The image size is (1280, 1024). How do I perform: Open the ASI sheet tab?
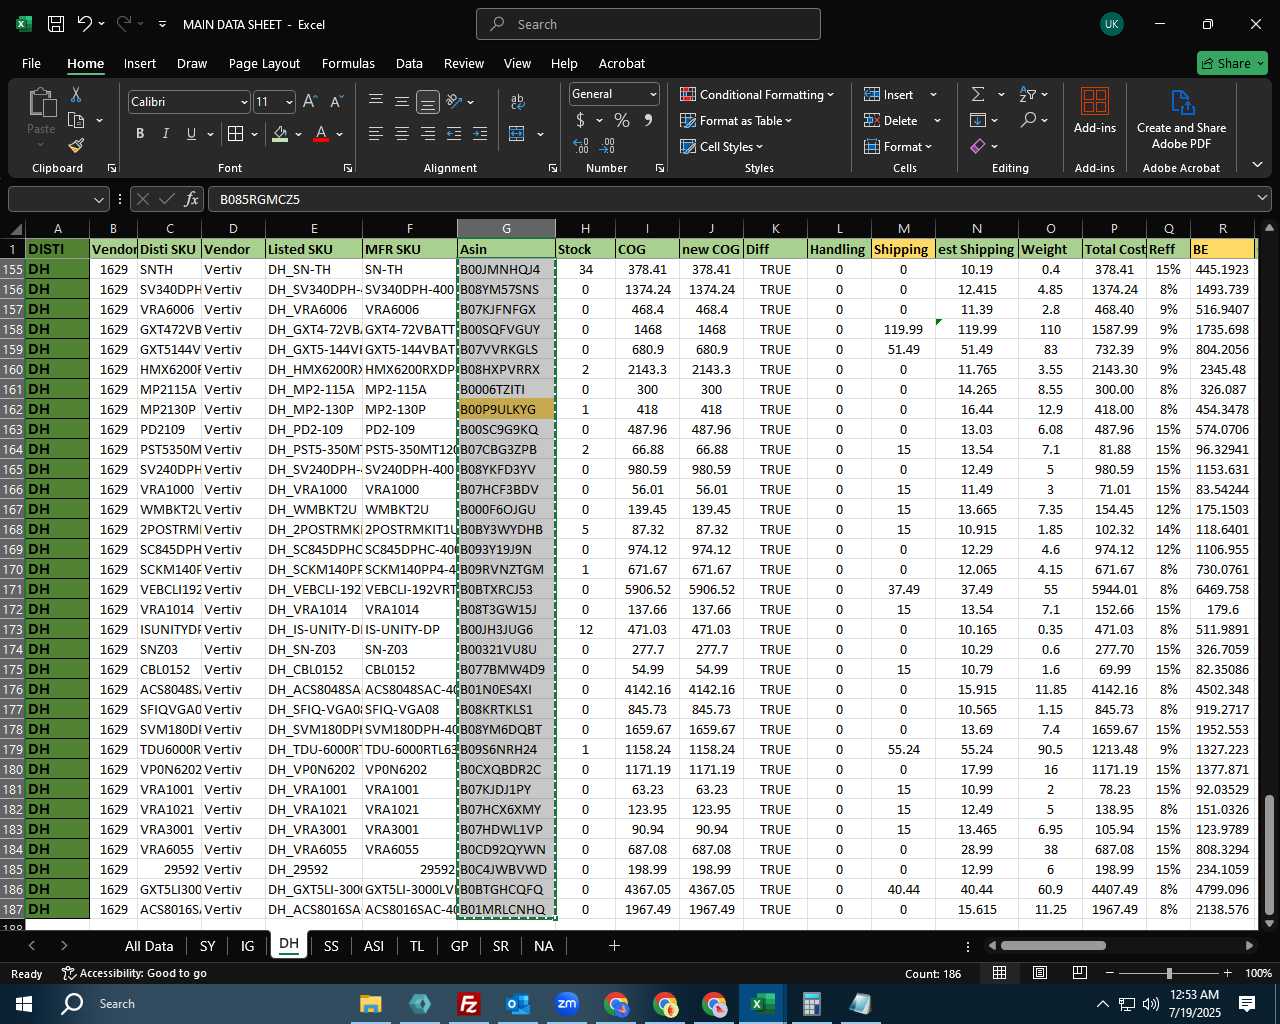click(x=374, y=946)
